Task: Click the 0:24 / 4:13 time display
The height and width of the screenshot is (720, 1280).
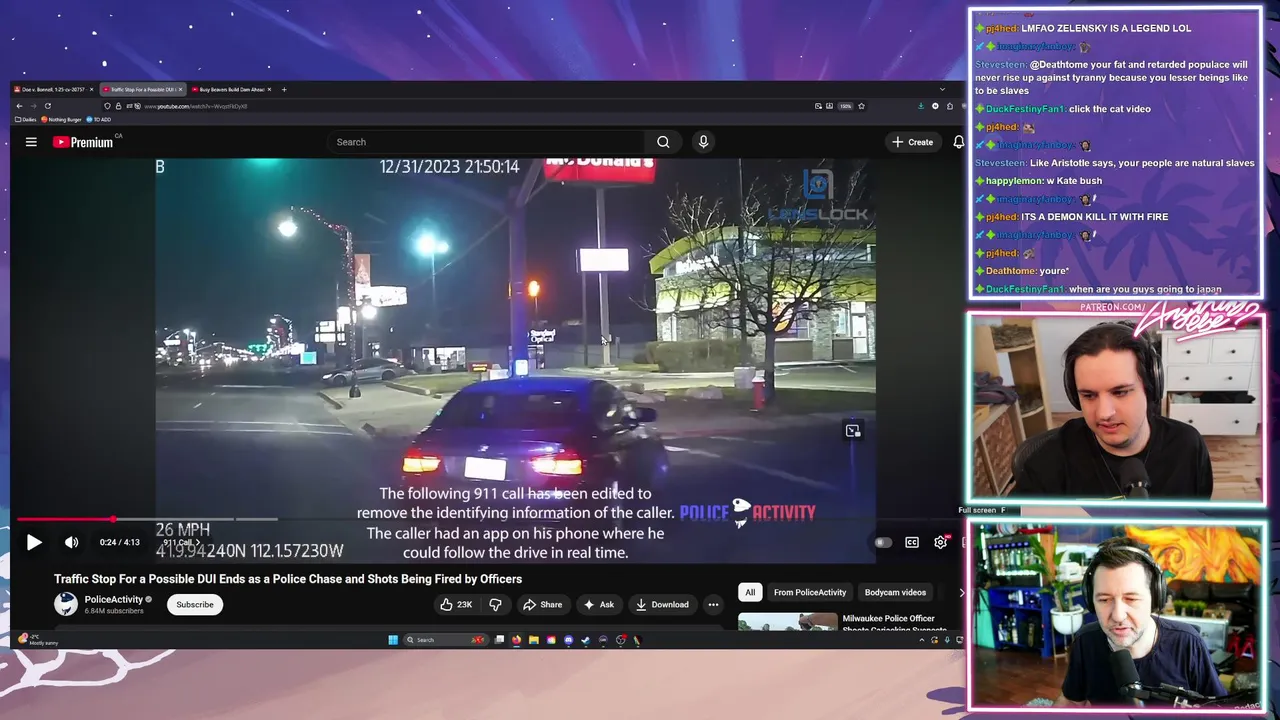Action: point(120,542)
